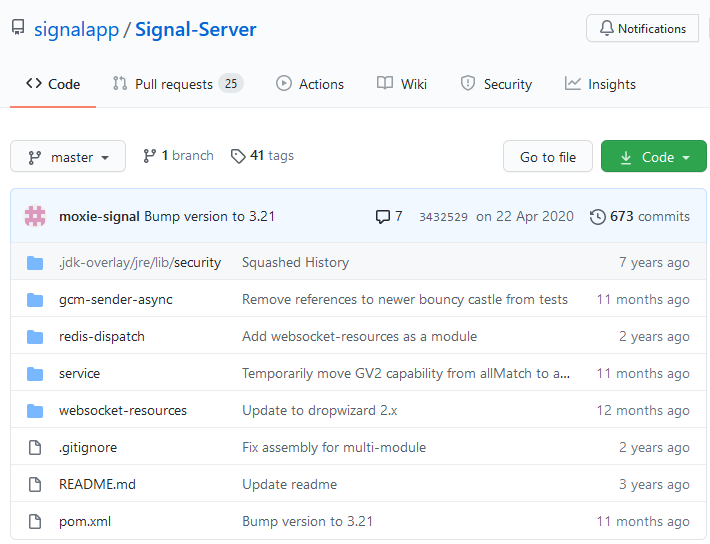Click 'on 22 Apr 2020' commit date
This screenshot has width=710, height=544.
click(525, 217)
